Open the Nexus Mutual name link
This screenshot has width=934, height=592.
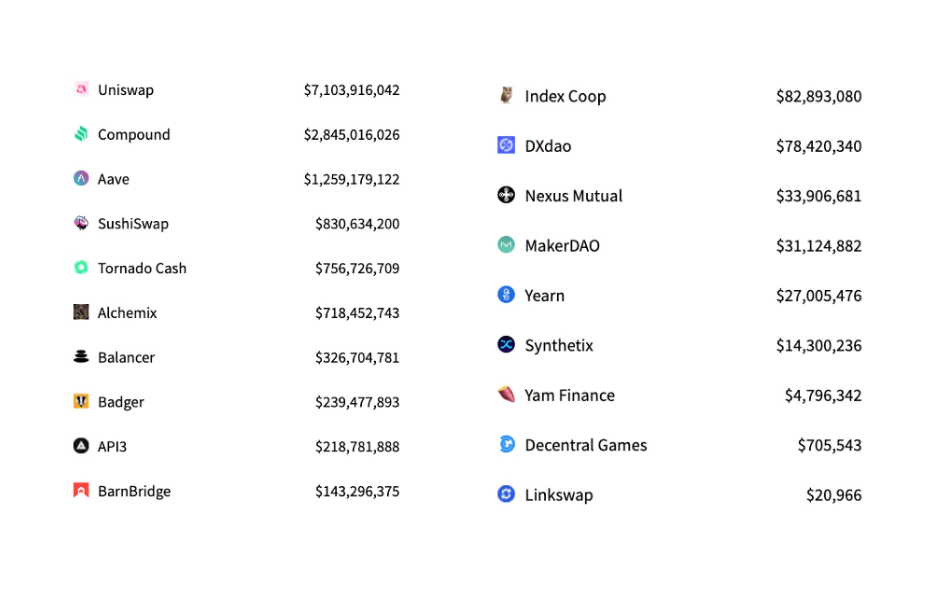(x=573, y=196)
